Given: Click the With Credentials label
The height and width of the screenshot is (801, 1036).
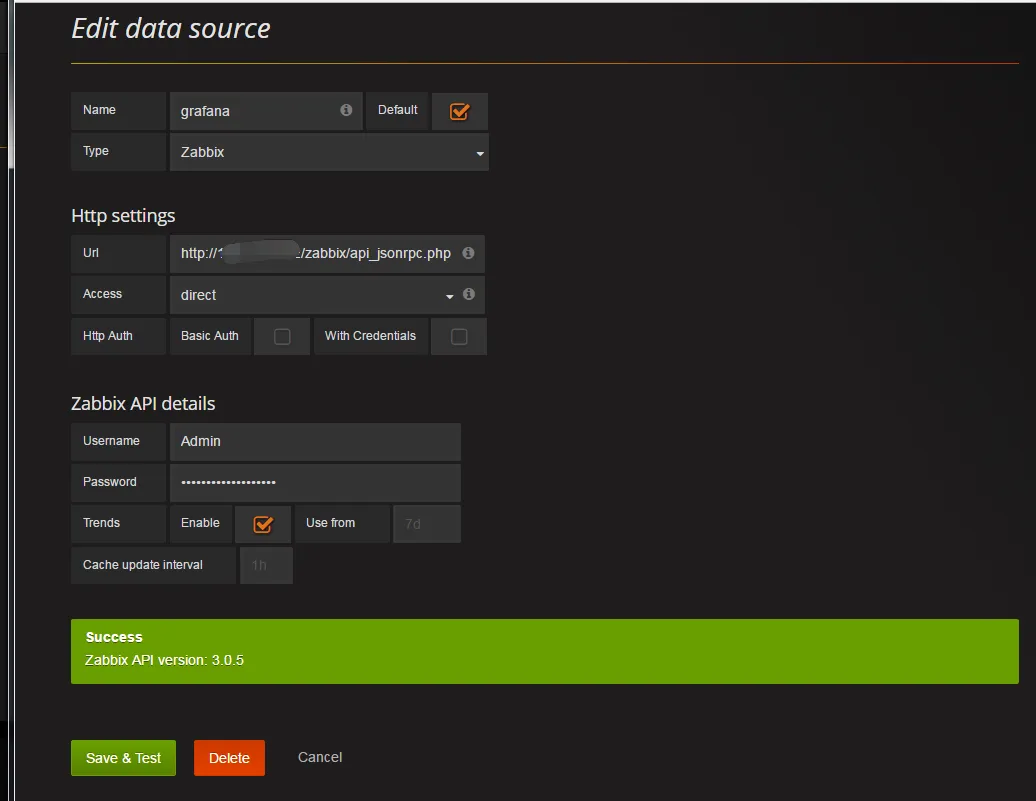Looking at the screenshot, I should pyautogui.click(x=370, y=336).
